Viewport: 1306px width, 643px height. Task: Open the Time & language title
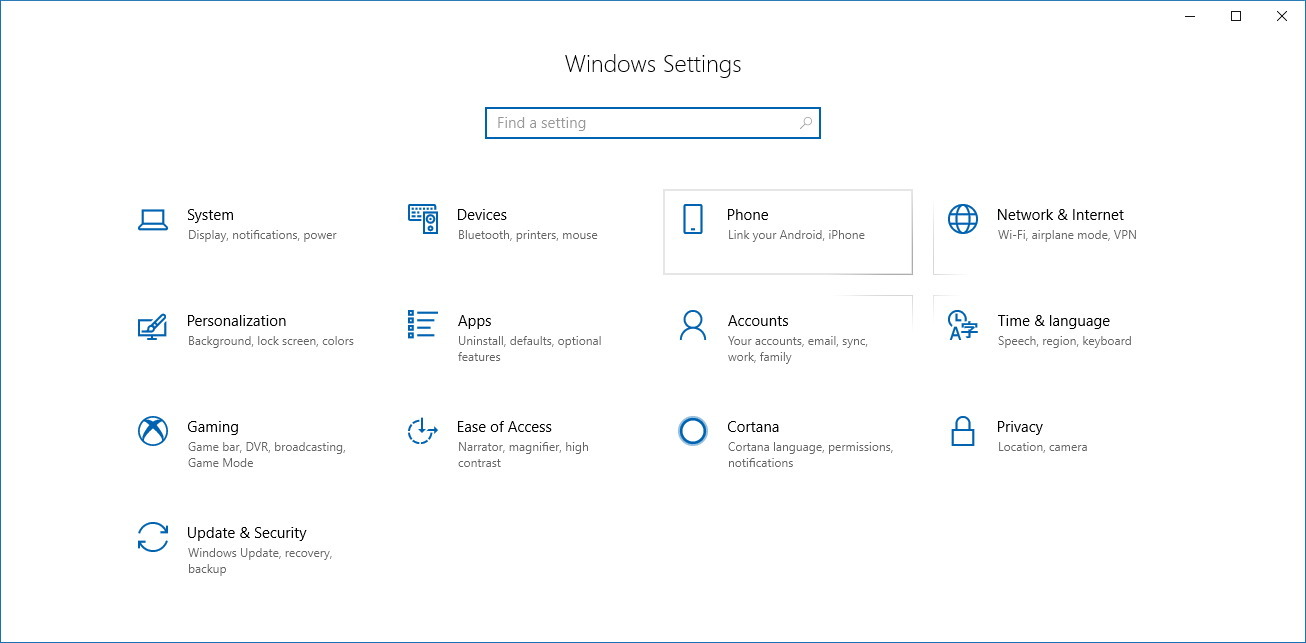[x=1054, y=321]
